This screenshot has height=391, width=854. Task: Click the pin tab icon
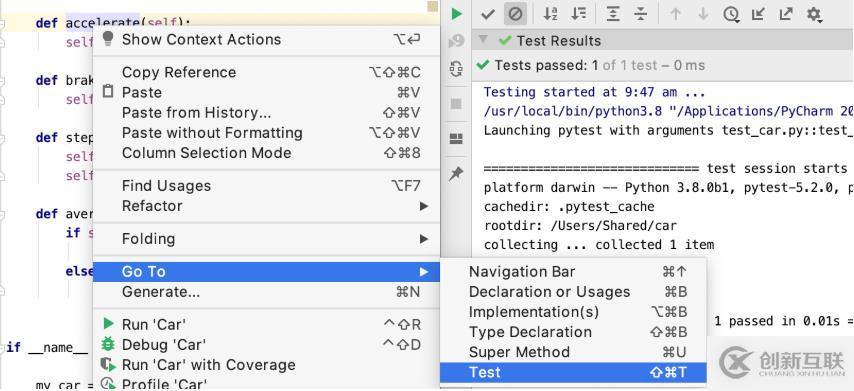(456, 174)
